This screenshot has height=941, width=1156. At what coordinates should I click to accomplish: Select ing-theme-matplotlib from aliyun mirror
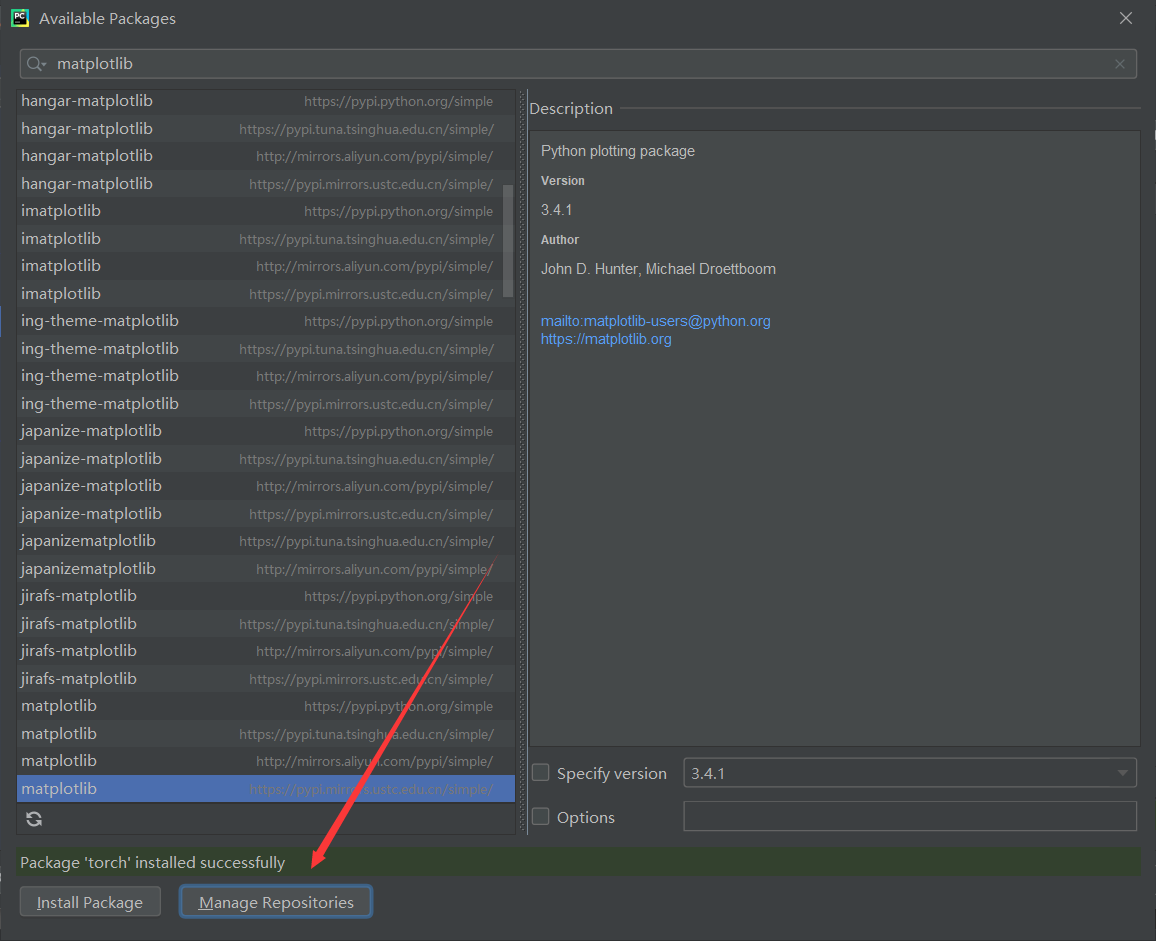click(x=265, y=376)
